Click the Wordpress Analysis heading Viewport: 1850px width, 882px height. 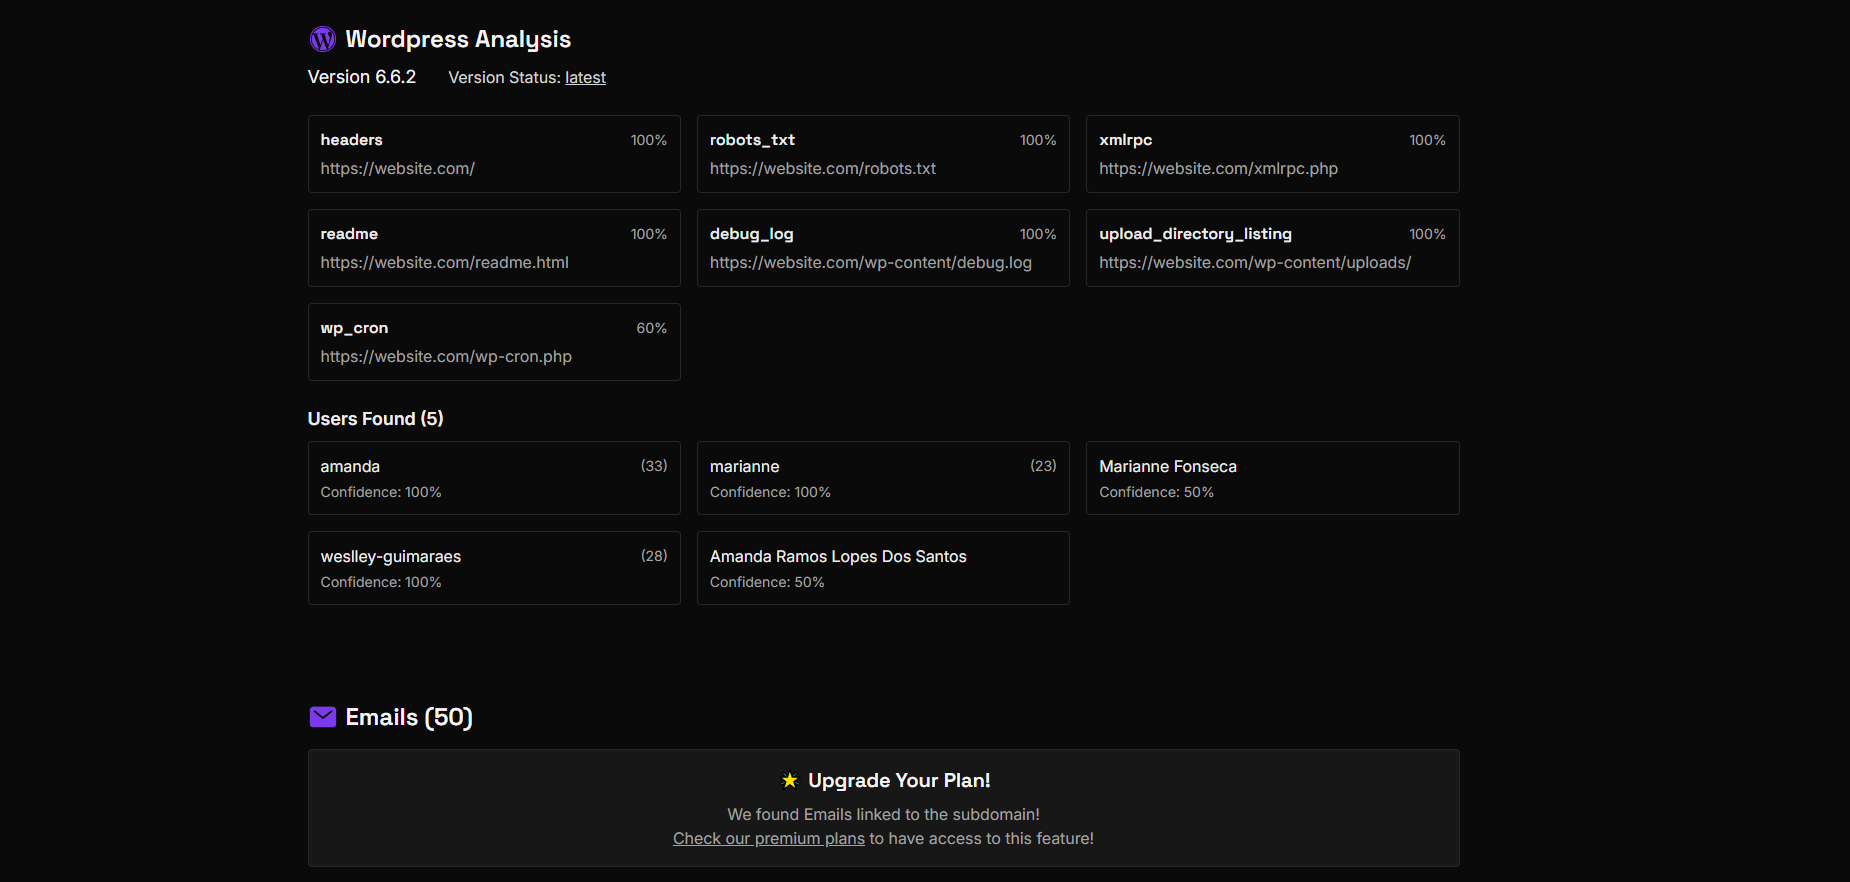(x=458, y=39)
